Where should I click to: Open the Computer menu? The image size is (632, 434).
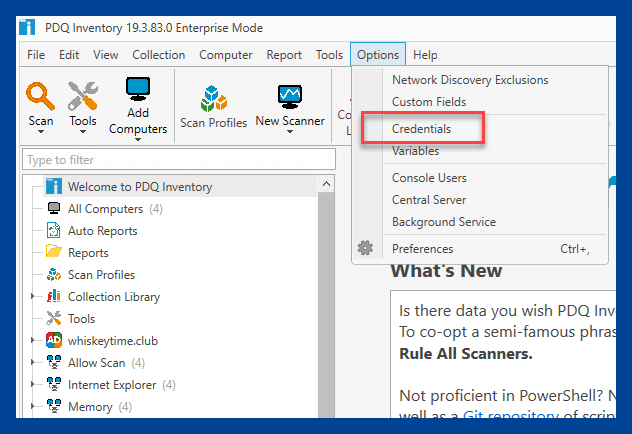(226, 54)
